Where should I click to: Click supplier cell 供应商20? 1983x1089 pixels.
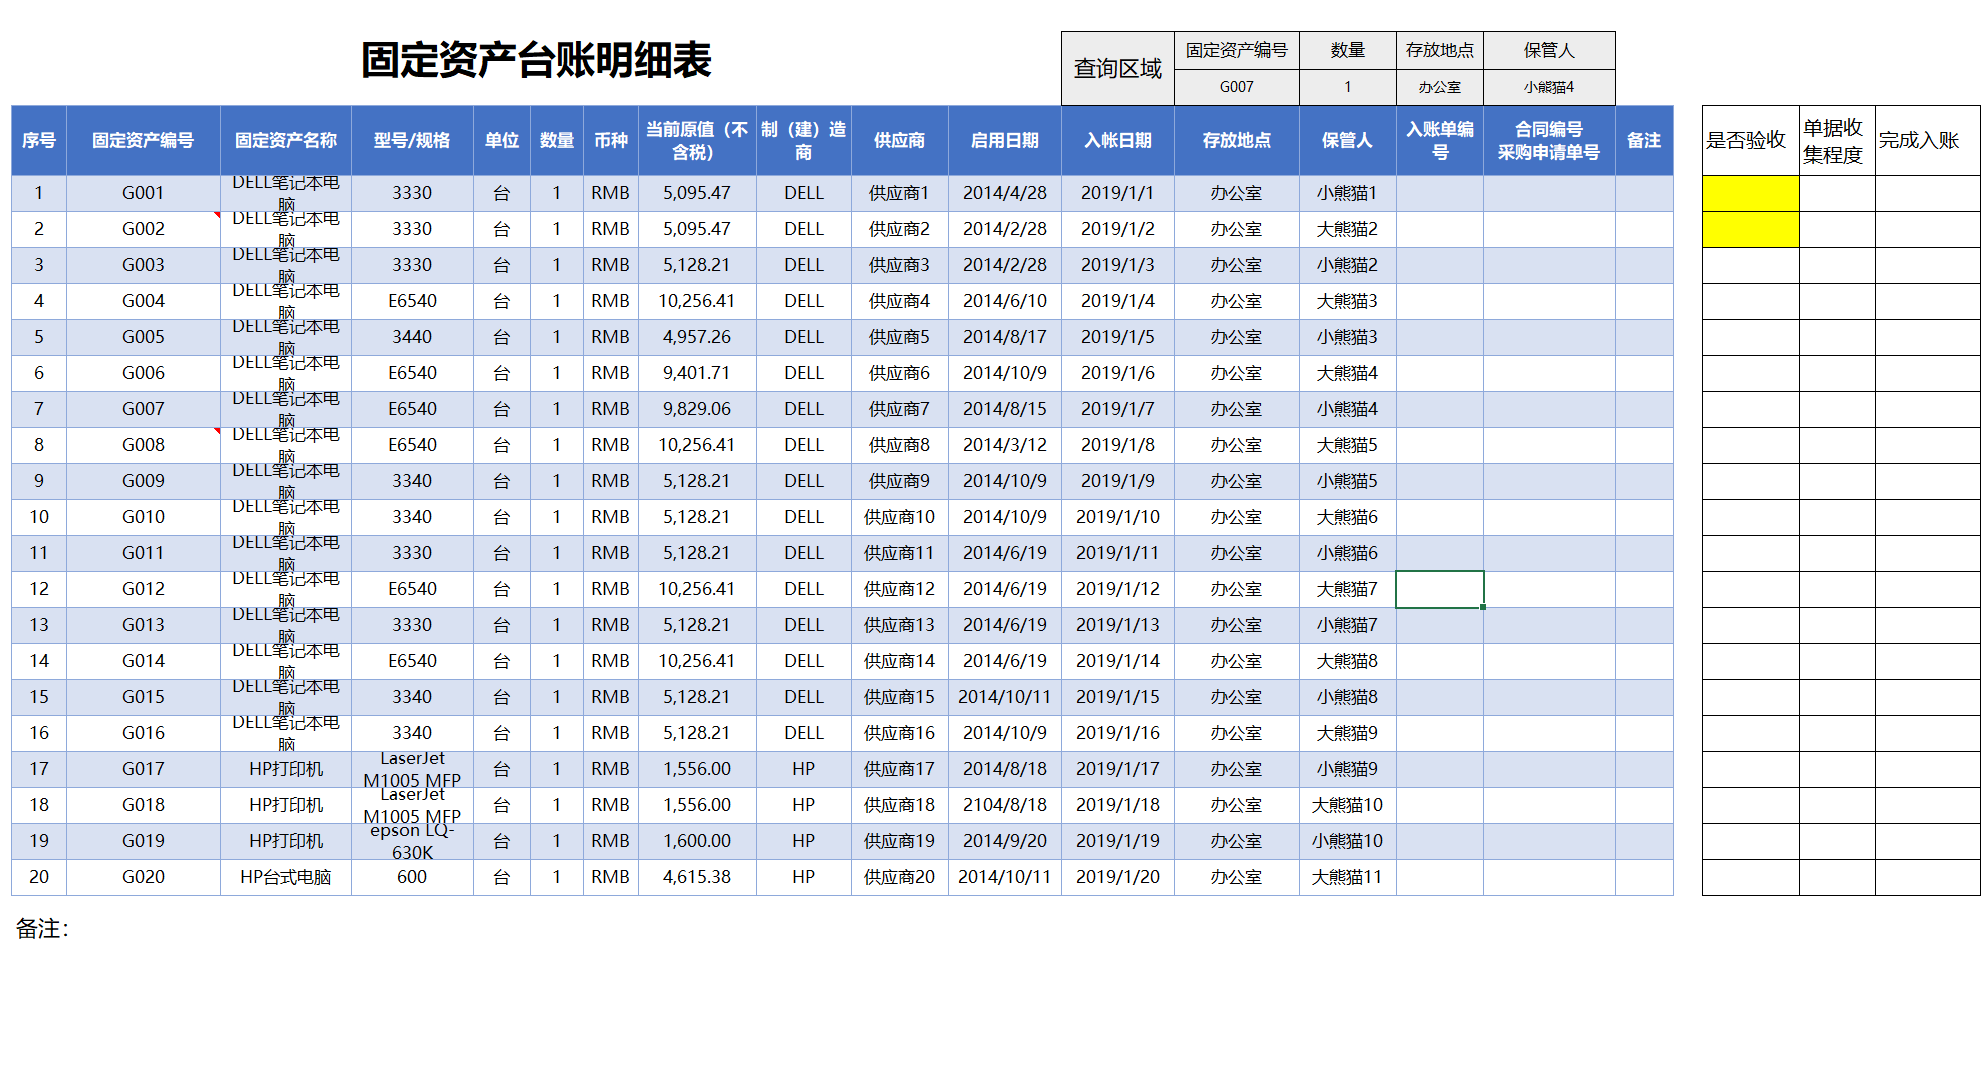click(899, 877)
